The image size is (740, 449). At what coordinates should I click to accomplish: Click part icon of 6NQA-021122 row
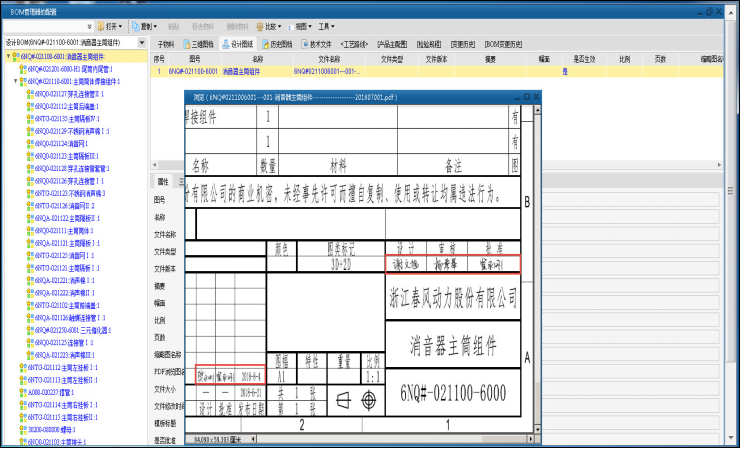30,218
